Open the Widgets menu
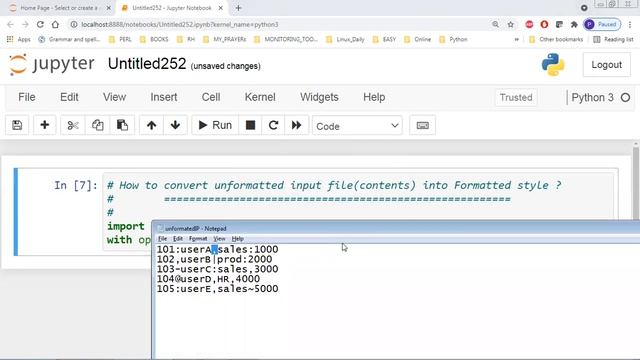Viewport: 640px width, 360px height. coord(319,97)
